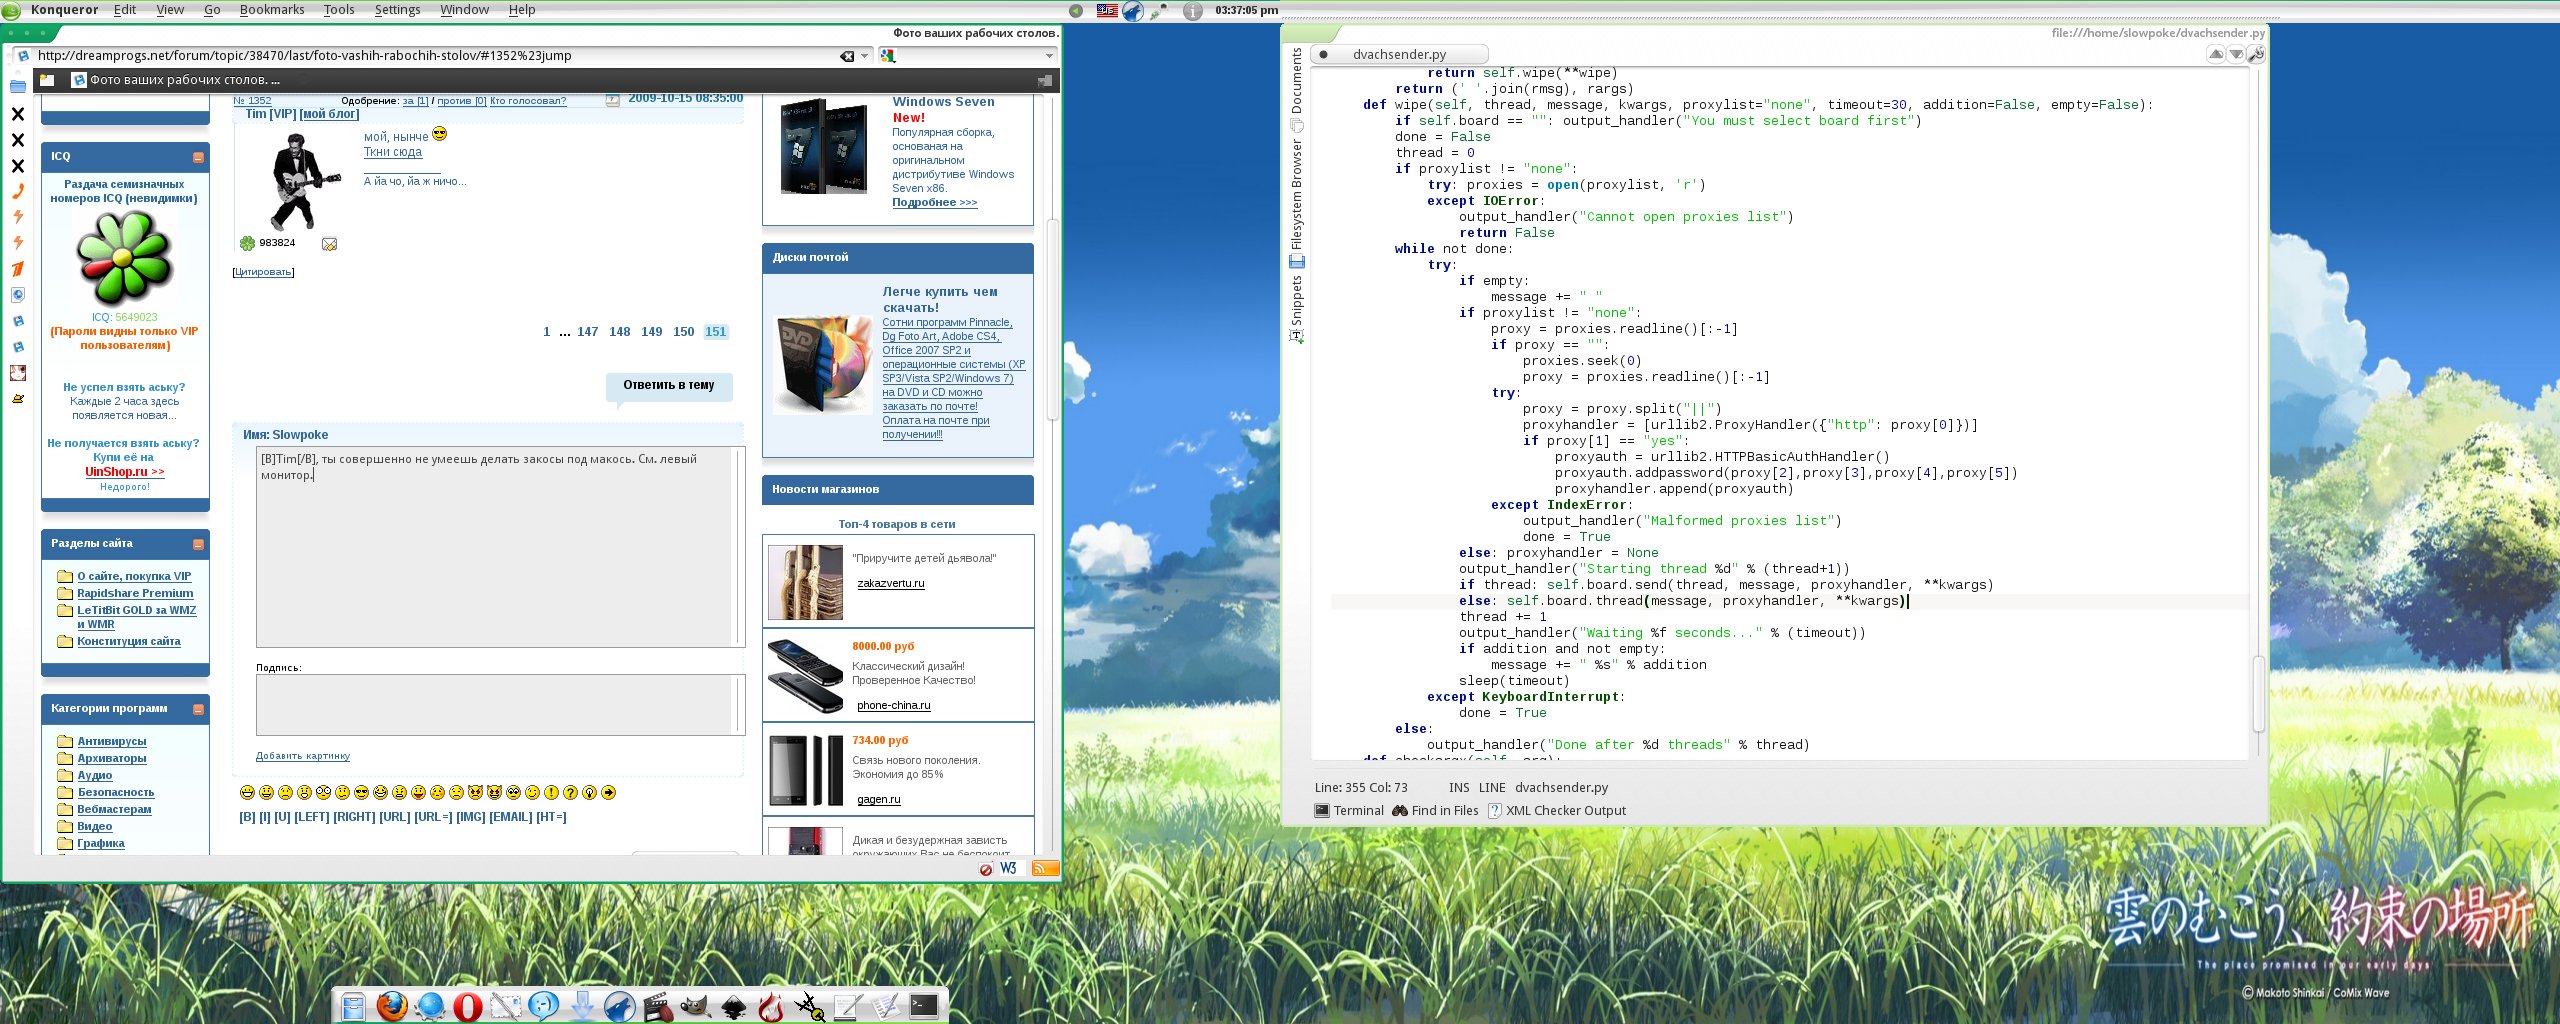Click the grey info icon in system tray
The width and height of the screenshot is (2560, 1024).
point(1193,10)
